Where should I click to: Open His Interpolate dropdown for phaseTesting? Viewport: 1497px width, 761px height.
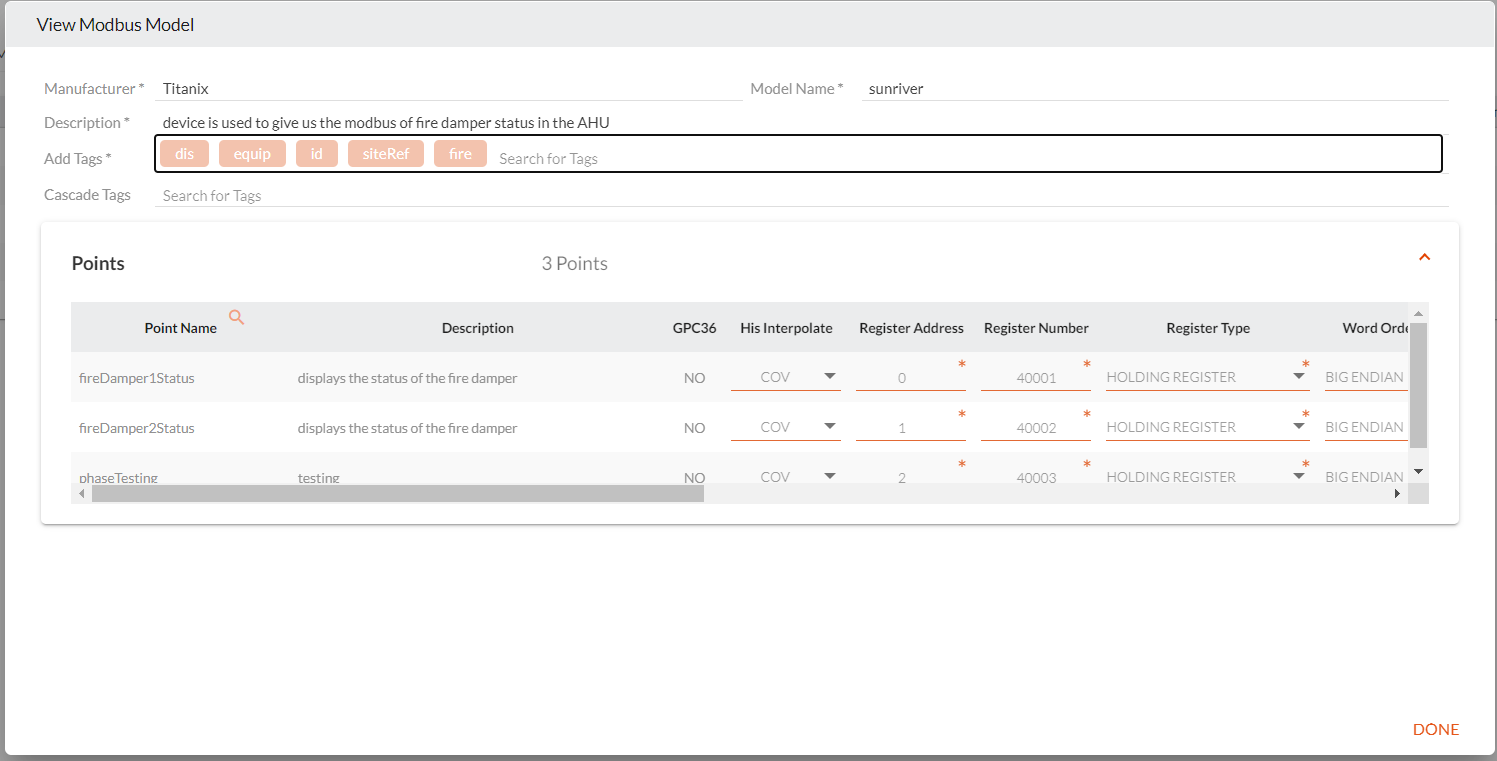pos(786,476)
